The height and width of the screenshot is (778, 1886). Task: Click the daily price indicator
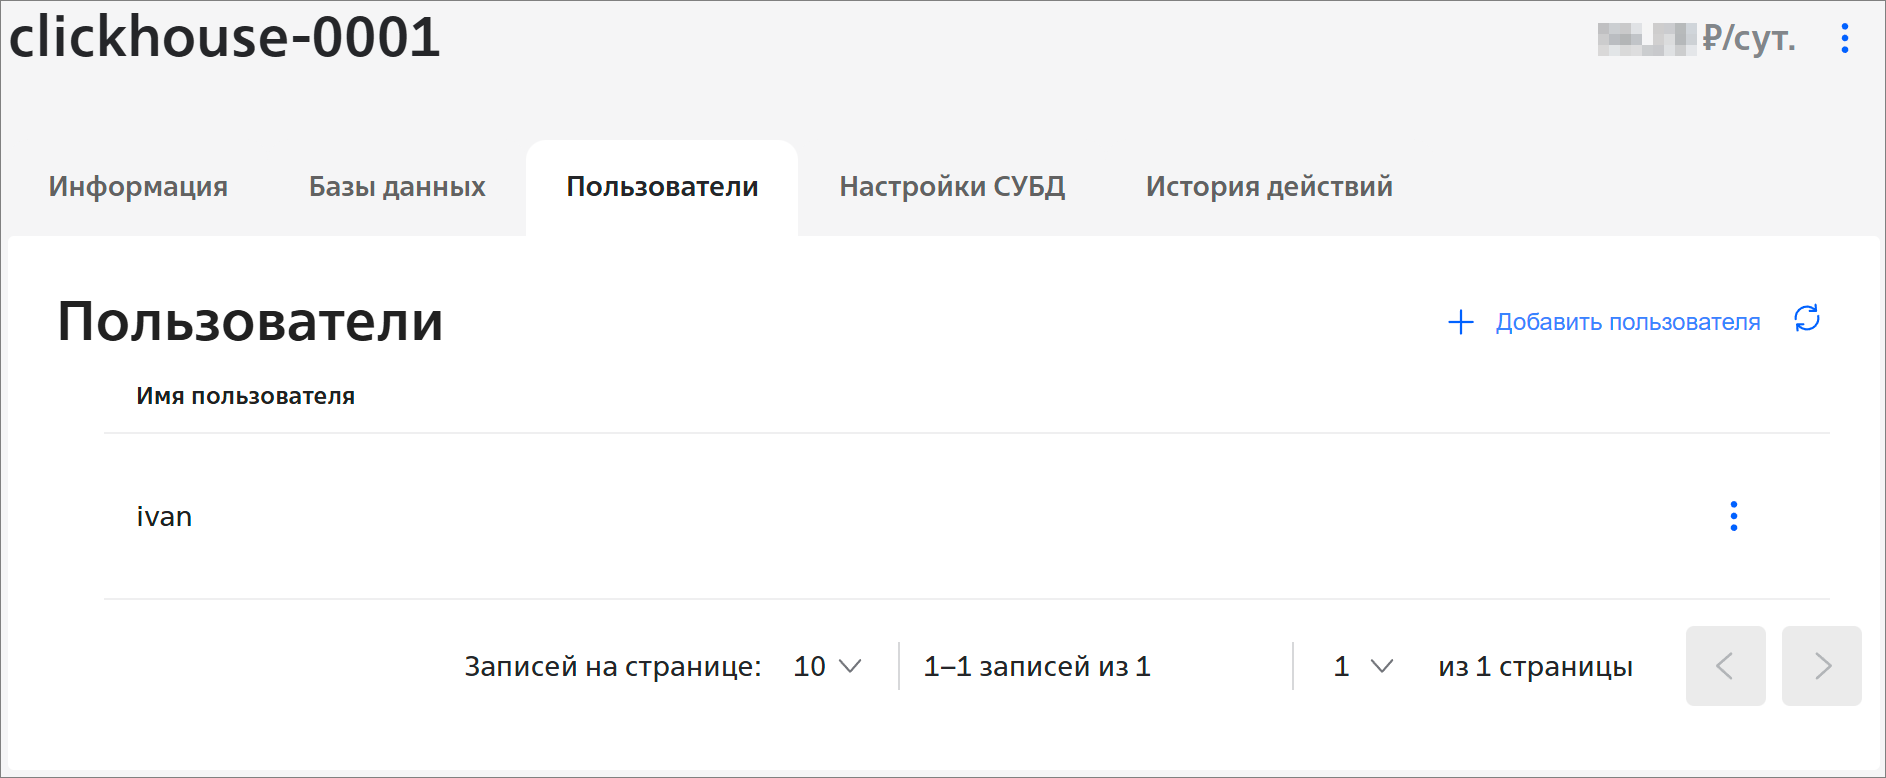(1696, 38)
